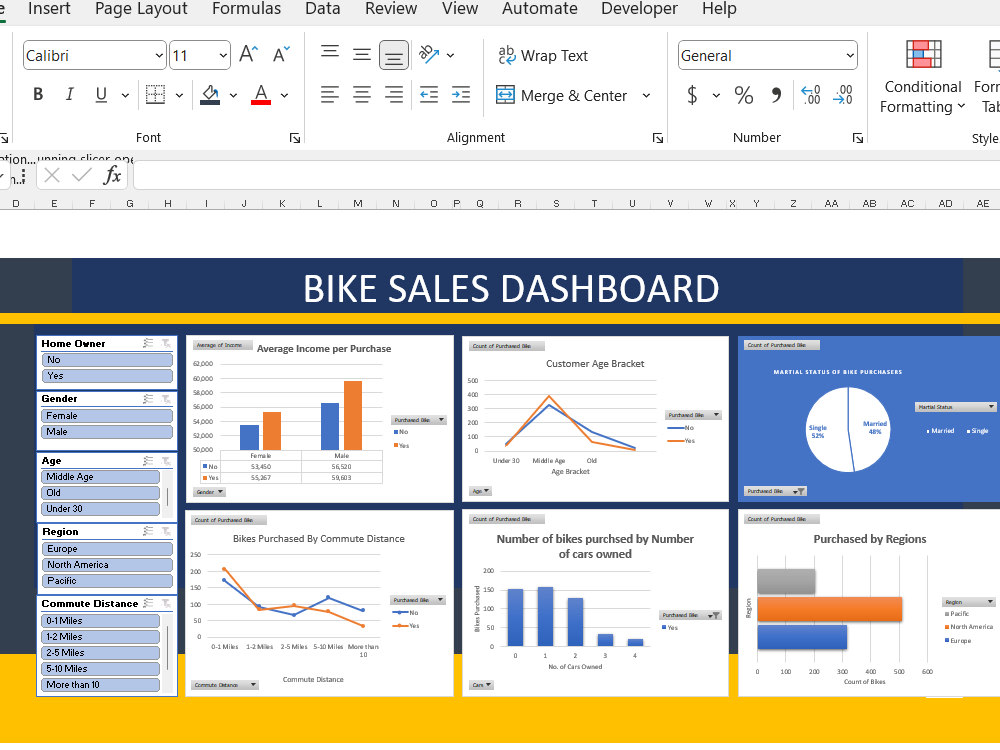The height and width of the screenshot is (750, 1000).
Task: Click Merge & Center
Action: click(x=562, y=96)
